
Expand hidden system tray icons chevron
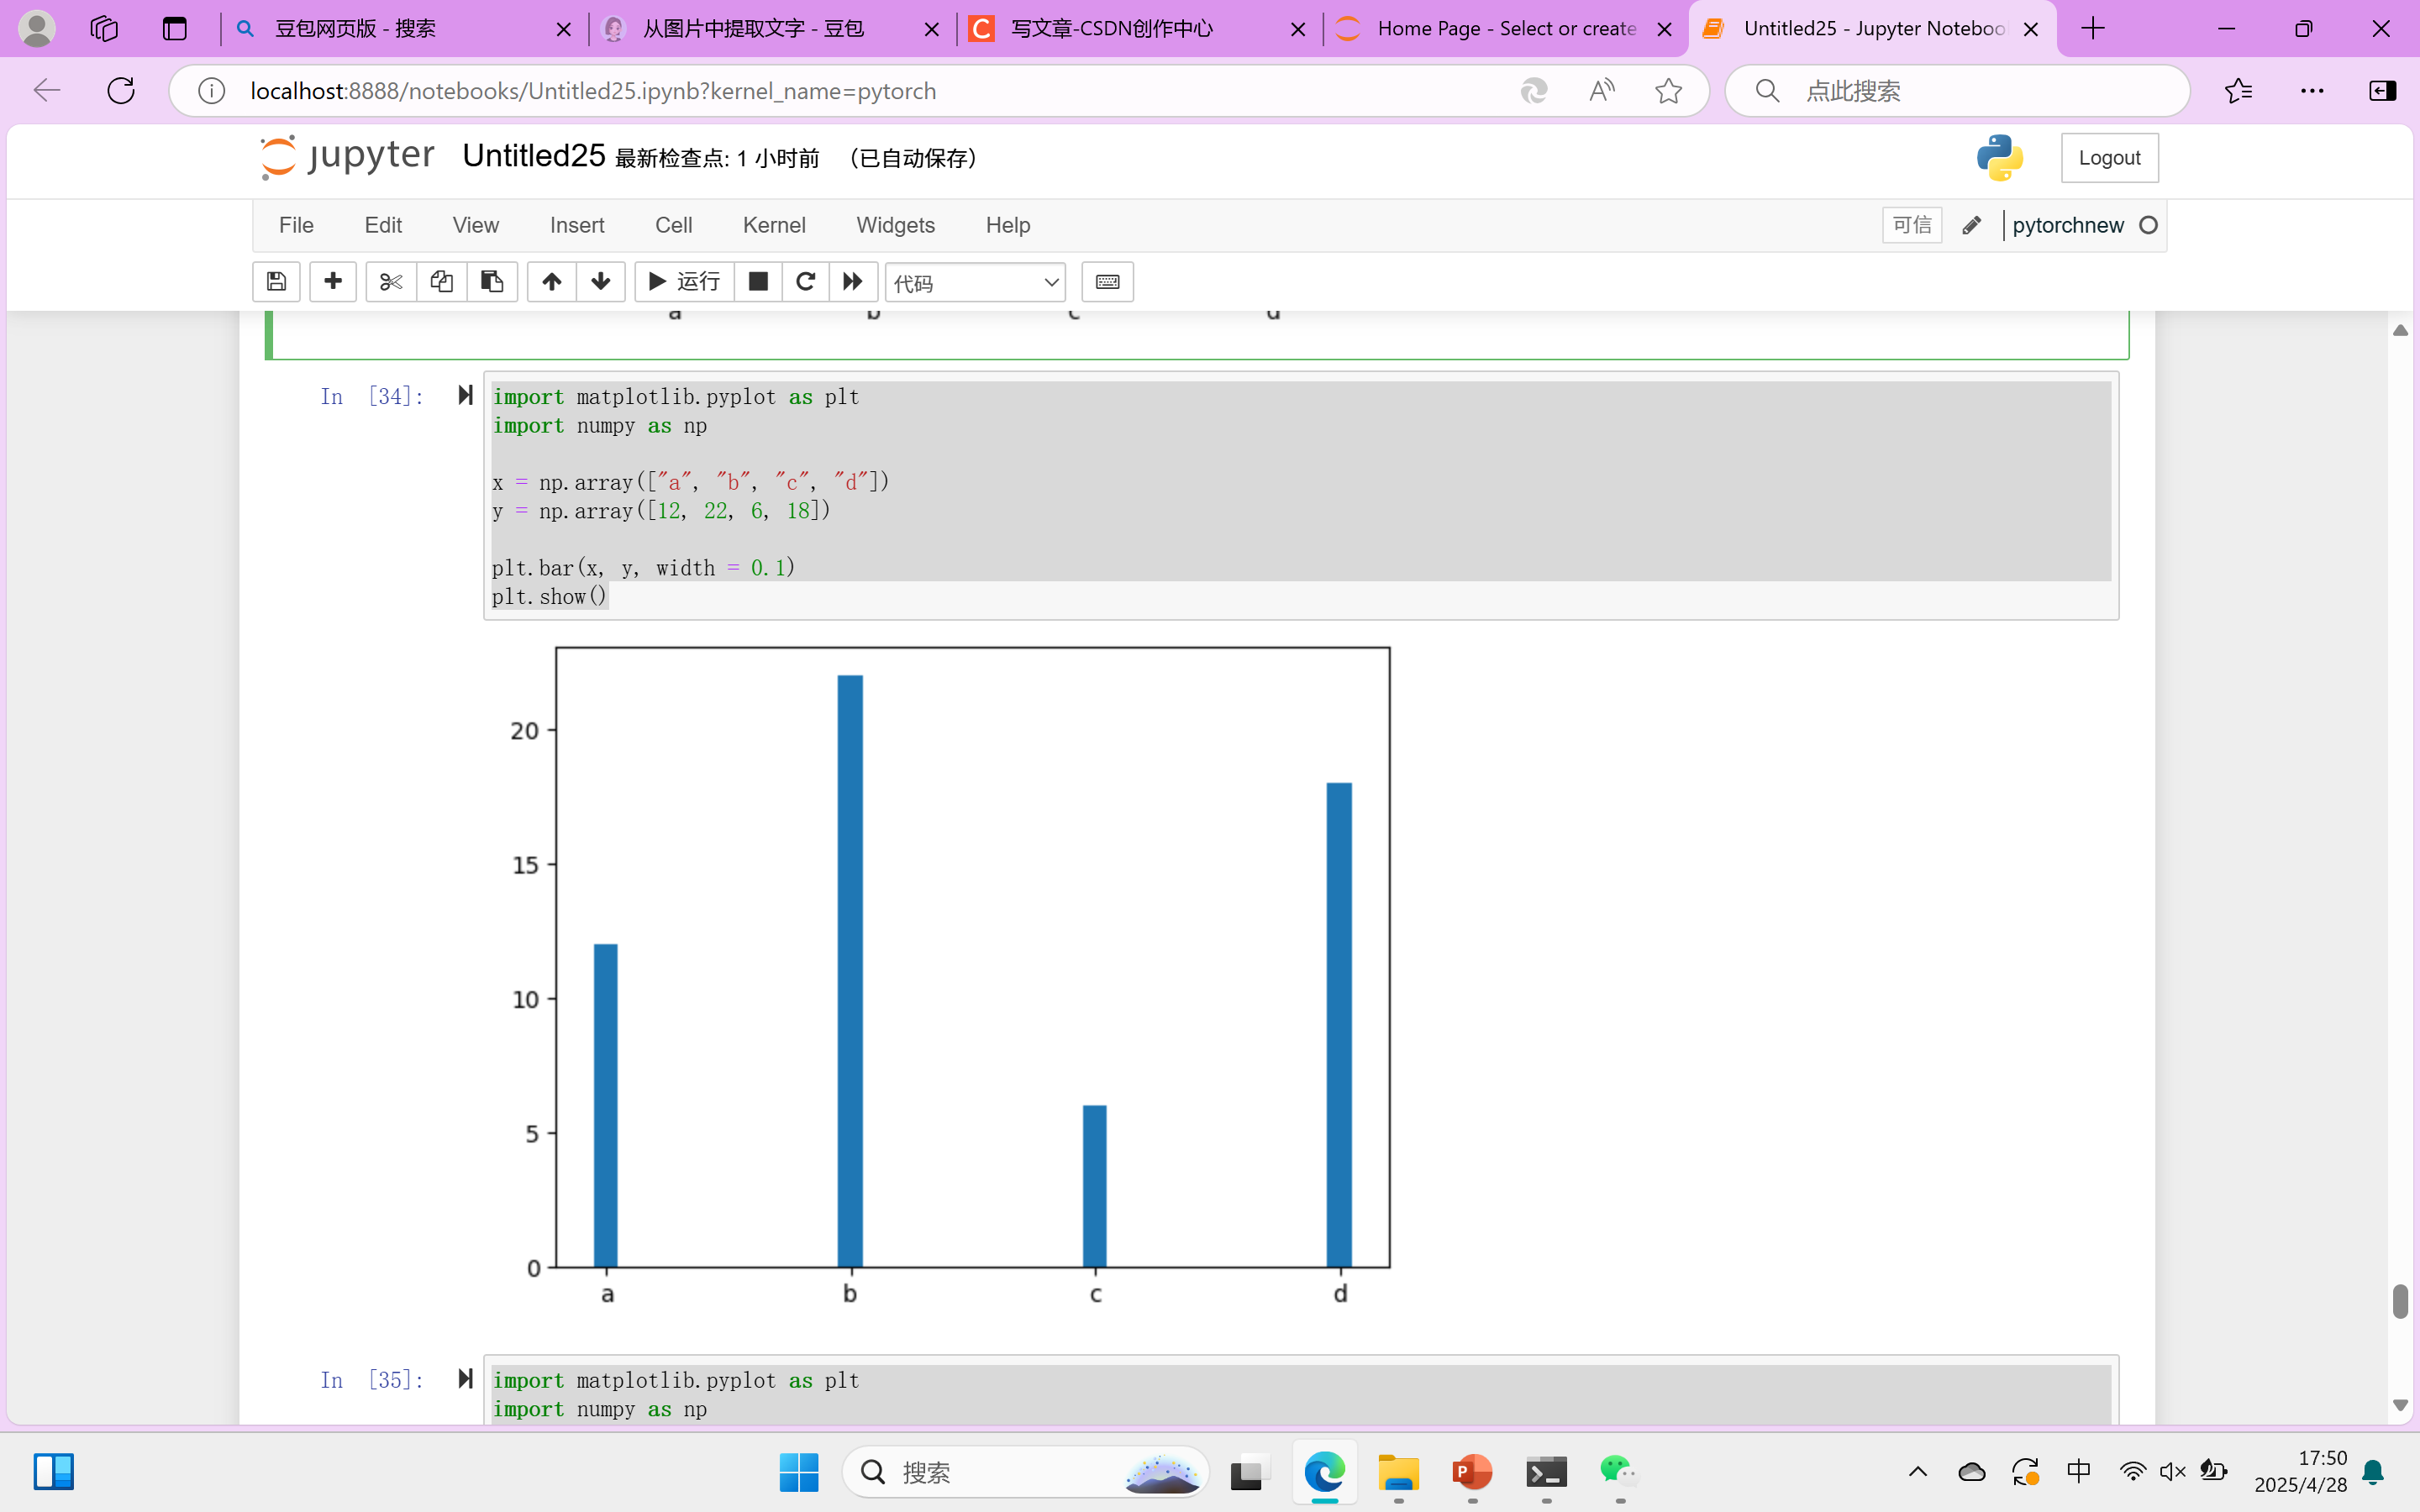[1917, 1471]
